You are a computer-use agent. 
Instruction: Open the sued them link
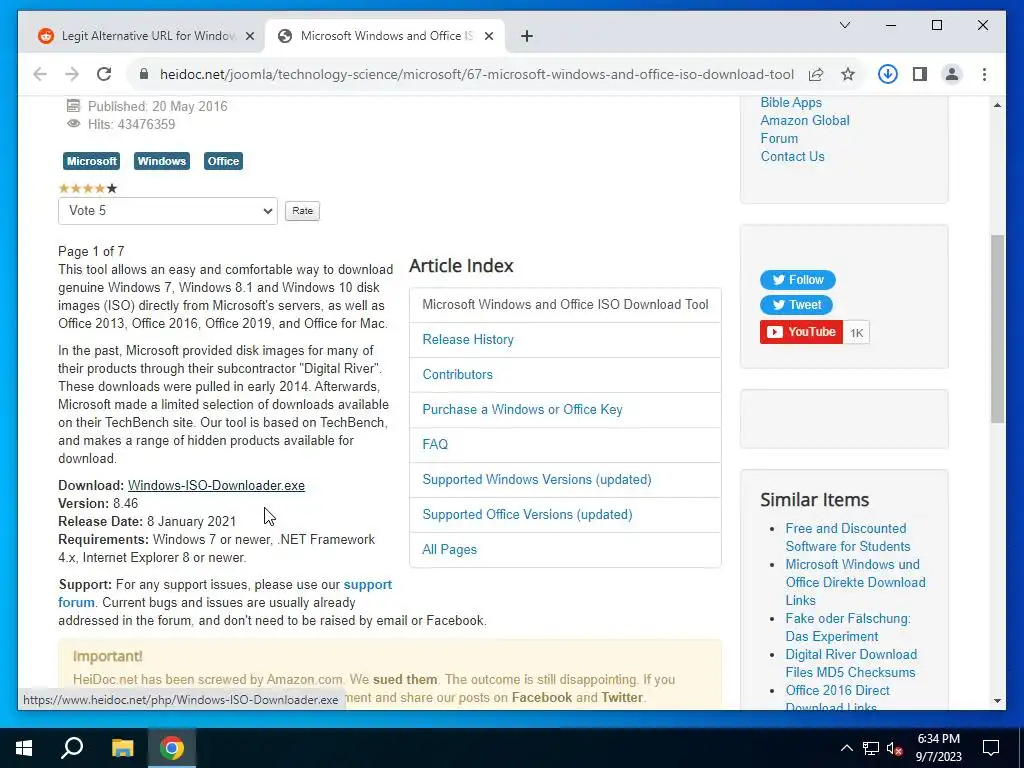click(x=405, y=680)
